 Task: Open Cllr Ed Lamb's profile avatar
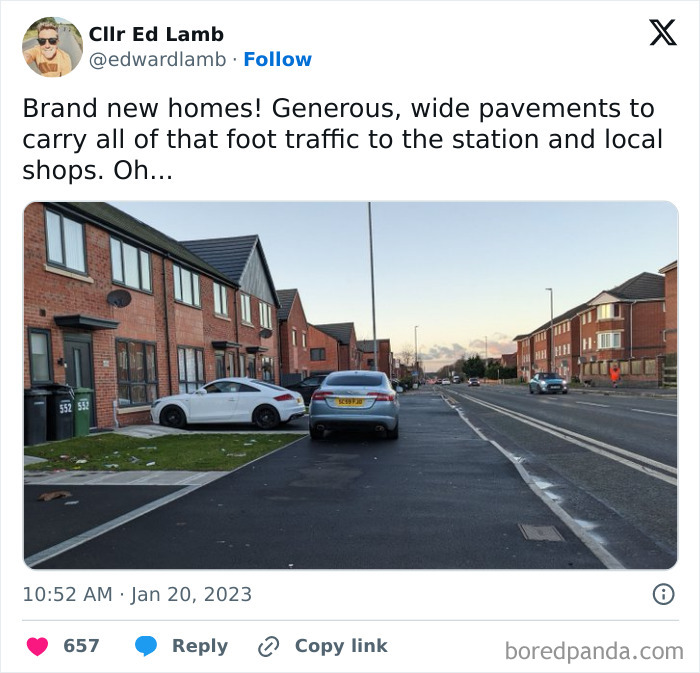tap(53, 47)
